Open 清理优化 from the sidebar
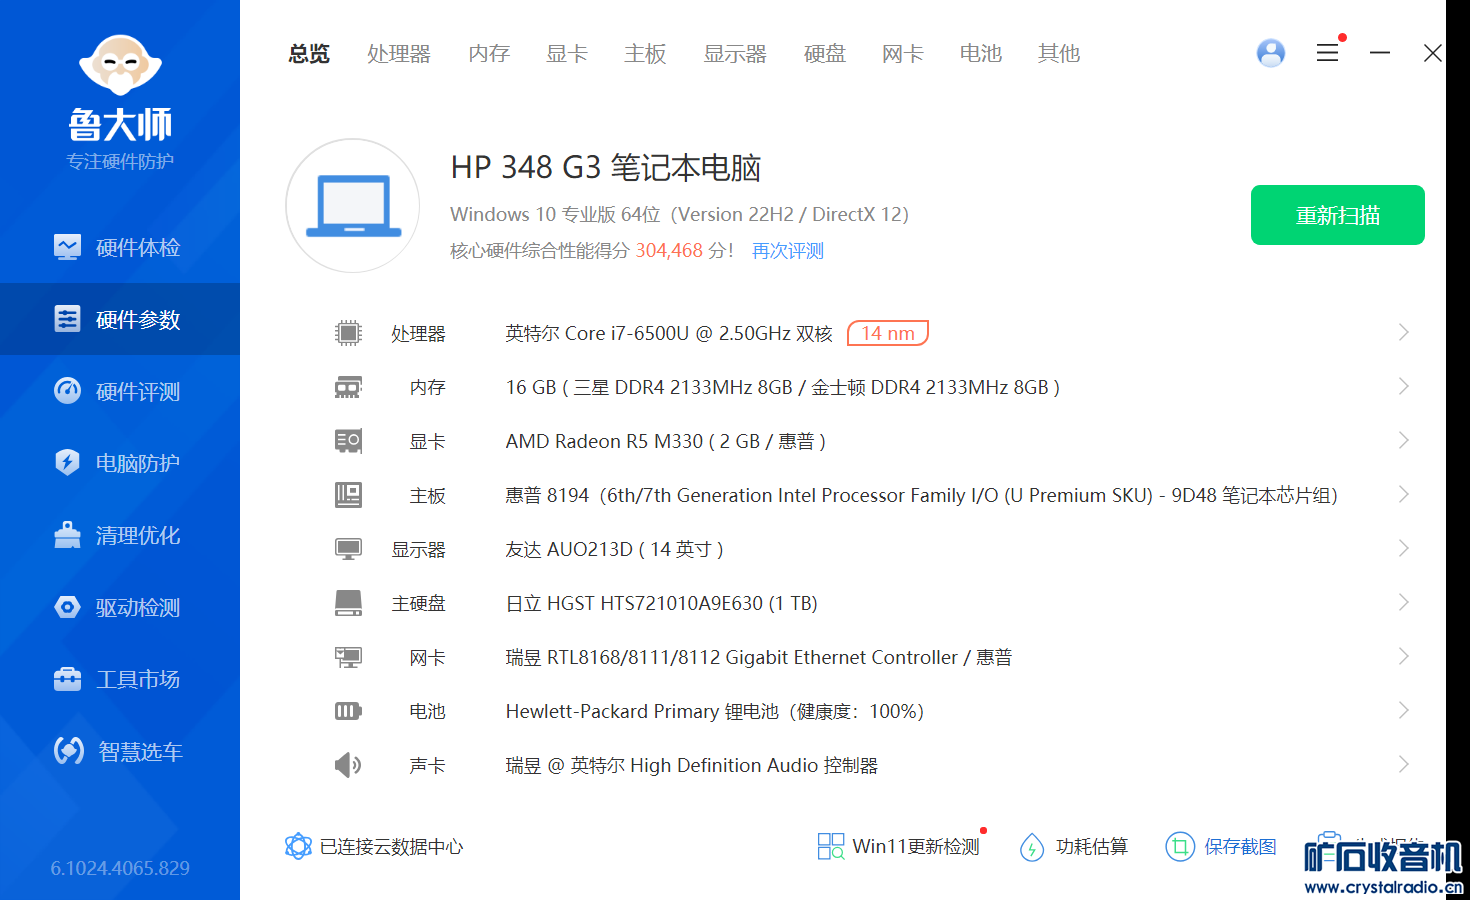1470x900 pixels. 120,535
